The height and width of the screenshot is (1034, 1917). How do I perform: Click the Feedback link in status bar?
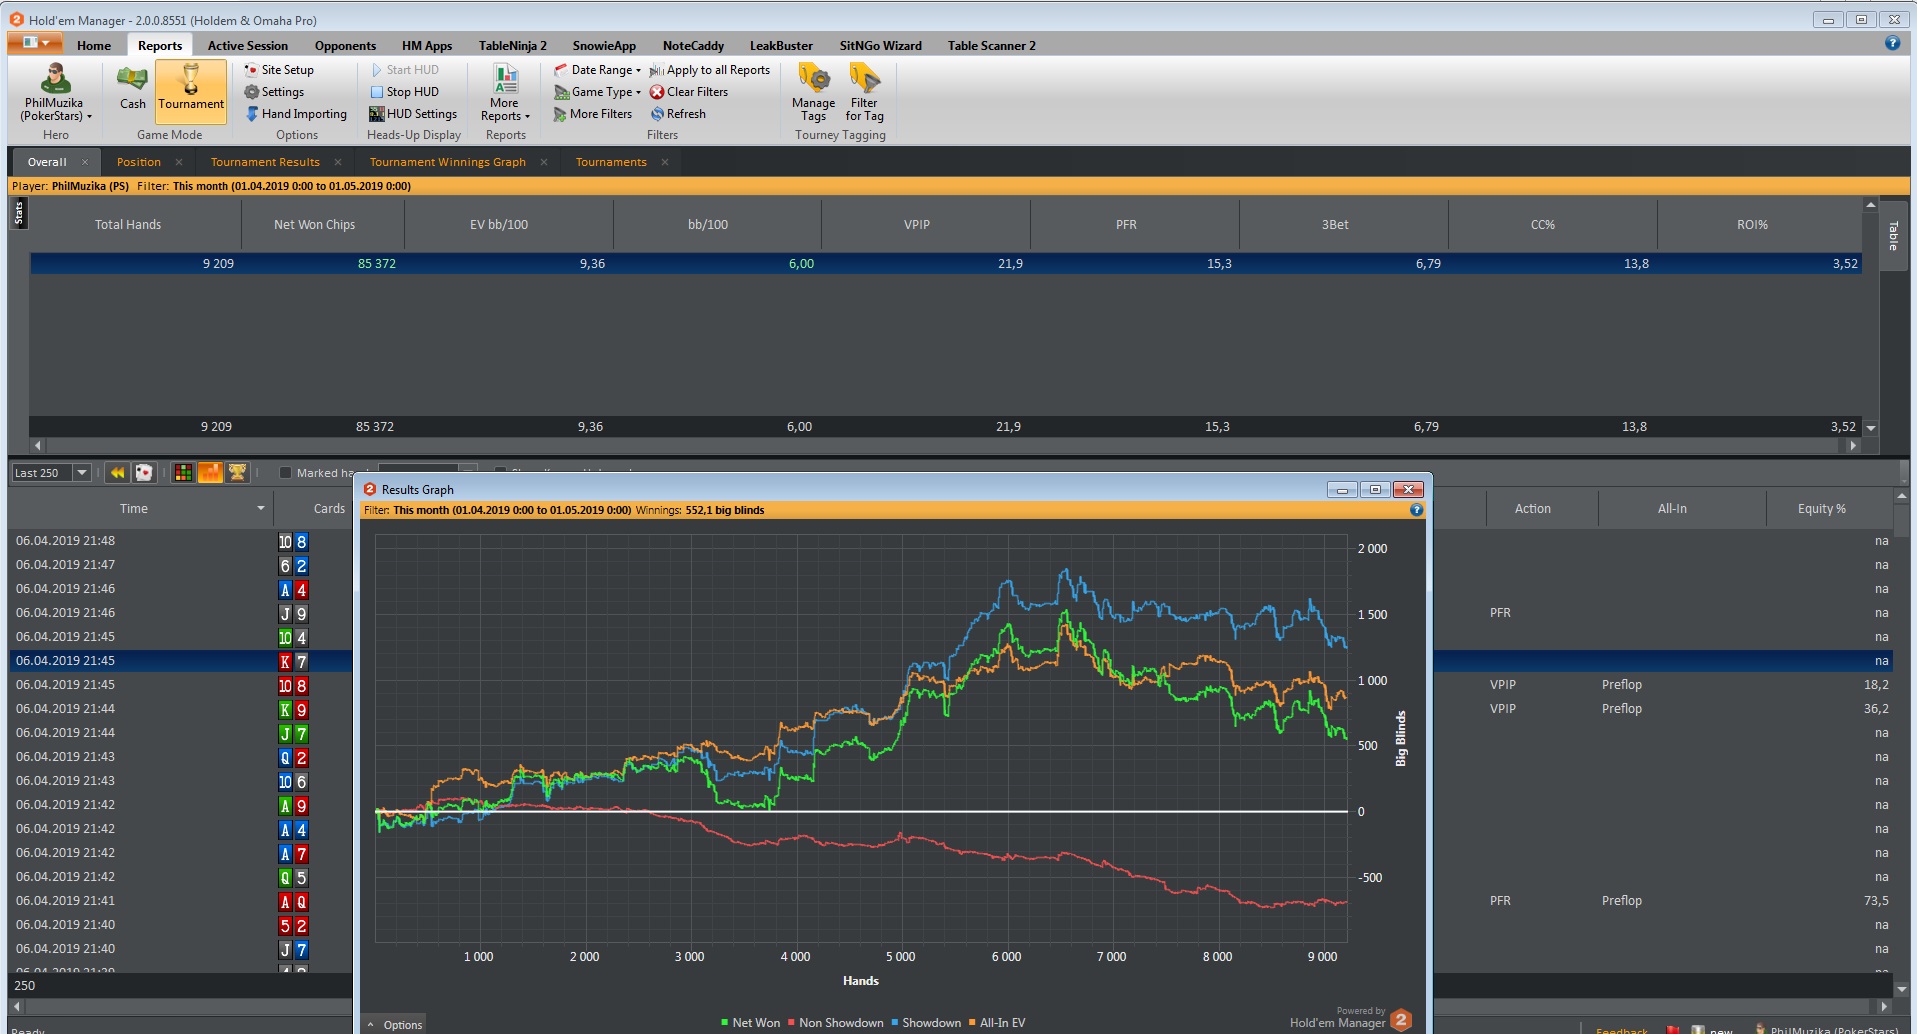point(1621,1030)
